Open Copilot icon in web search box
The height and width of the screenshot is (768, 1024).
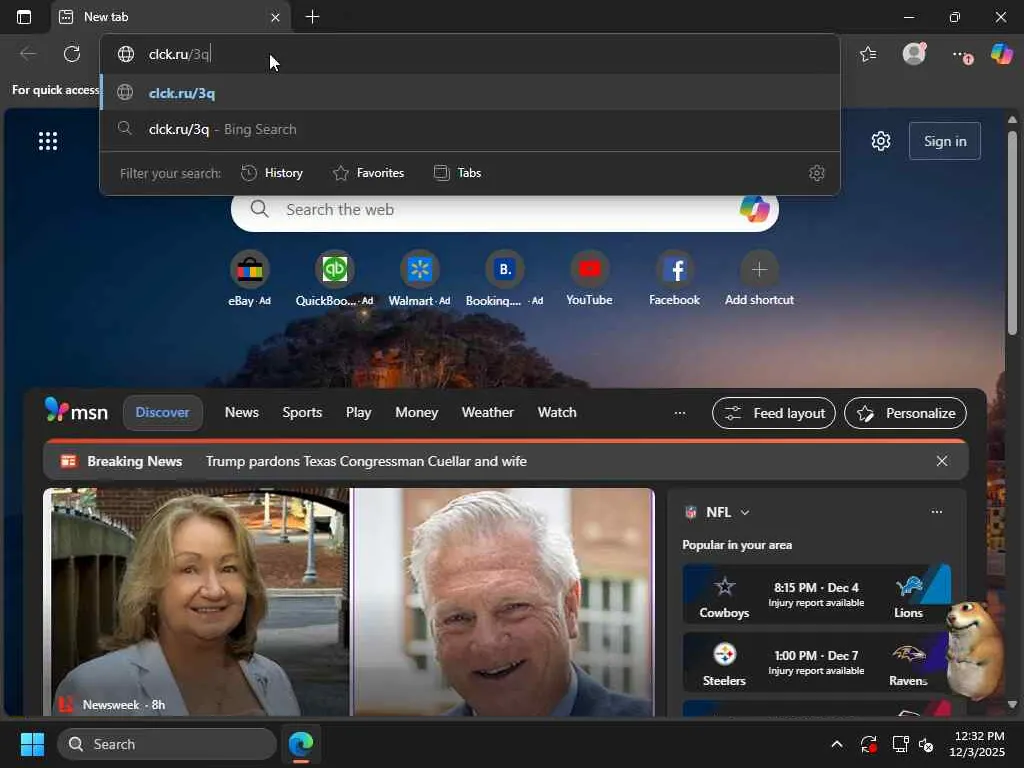754,209
